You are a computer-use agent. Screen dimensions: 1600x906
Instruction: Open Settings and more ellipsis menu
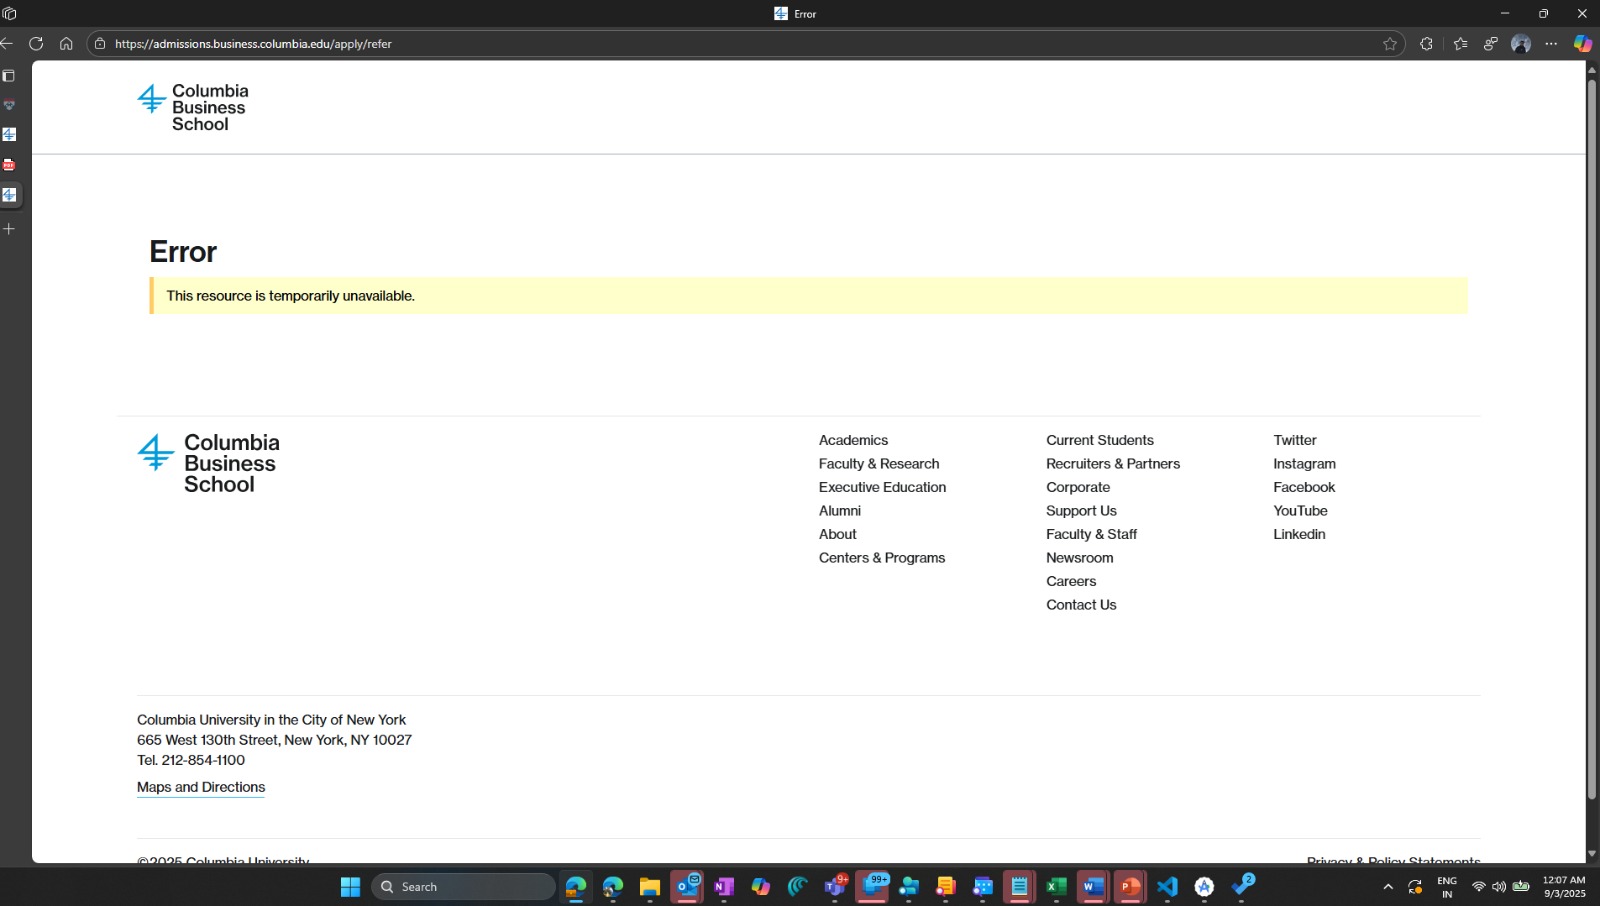point(1551,44)
